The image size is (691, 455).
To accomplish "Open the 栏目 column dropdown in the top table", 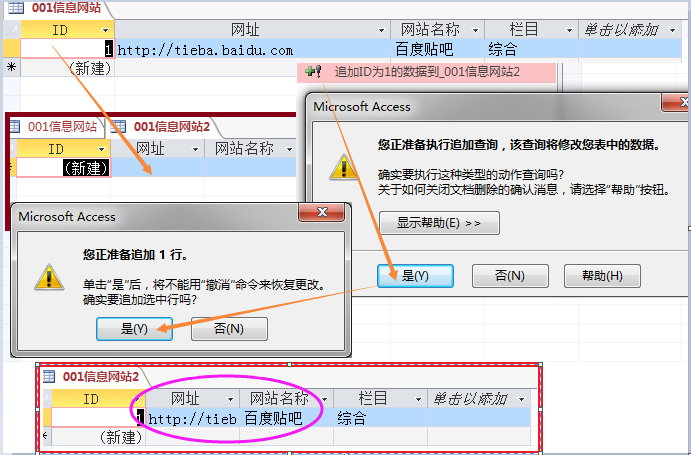I will coord(569,30).
